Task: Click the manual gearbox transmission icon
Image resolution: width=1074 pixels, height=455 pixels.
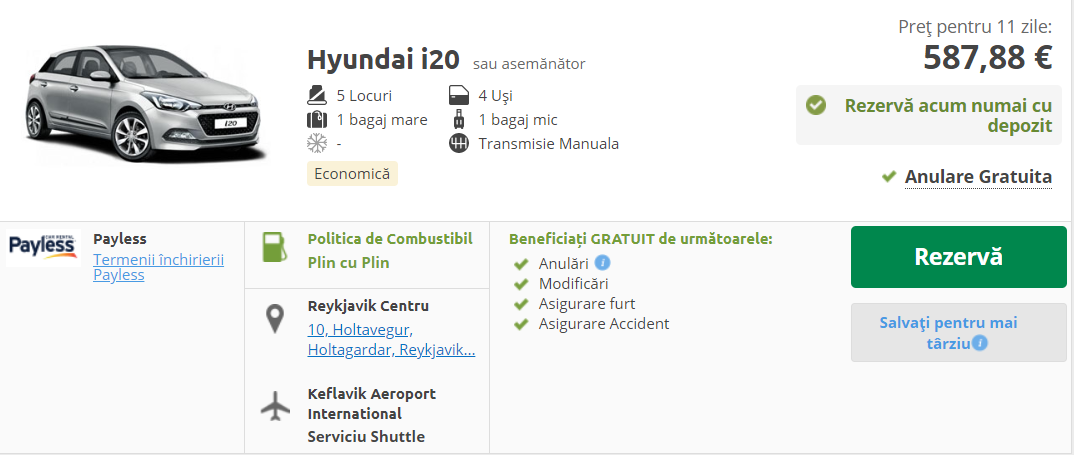Action: point(458,144)
